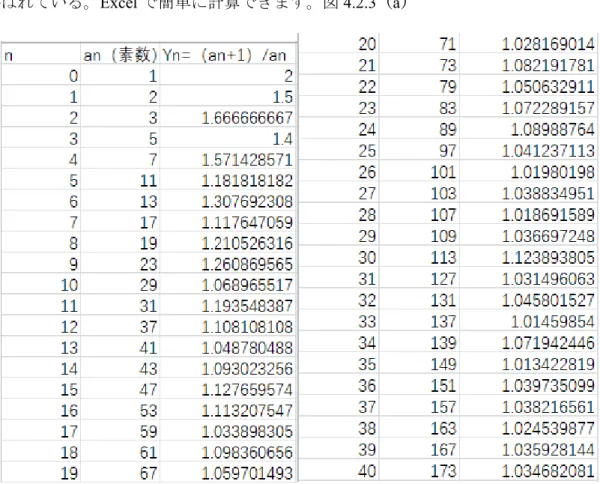600x484 pixels.
Task: Click the cell 1.113207547
Action: [x=228, y=410]
